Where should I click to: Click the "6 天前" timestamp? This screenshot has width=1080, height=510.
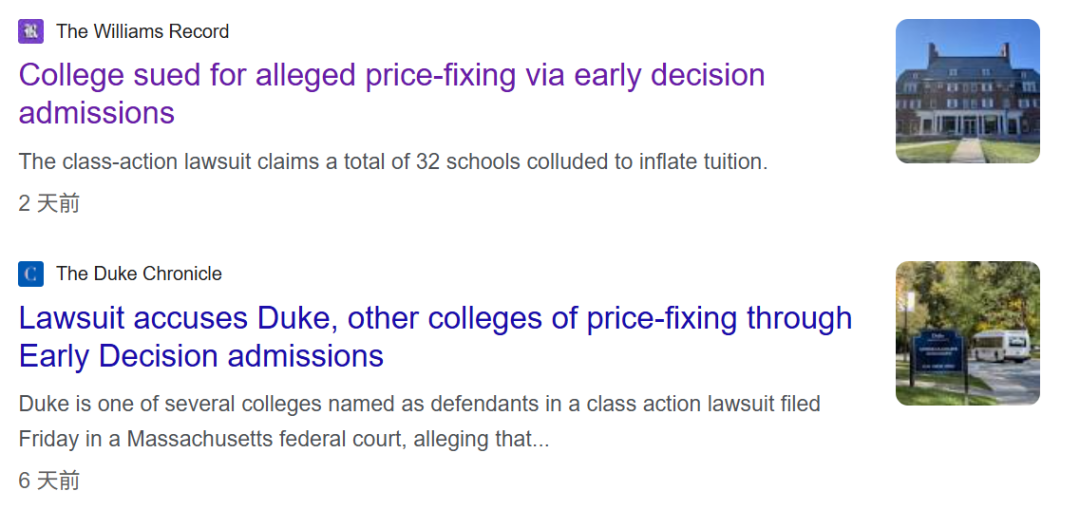[48, 481]
